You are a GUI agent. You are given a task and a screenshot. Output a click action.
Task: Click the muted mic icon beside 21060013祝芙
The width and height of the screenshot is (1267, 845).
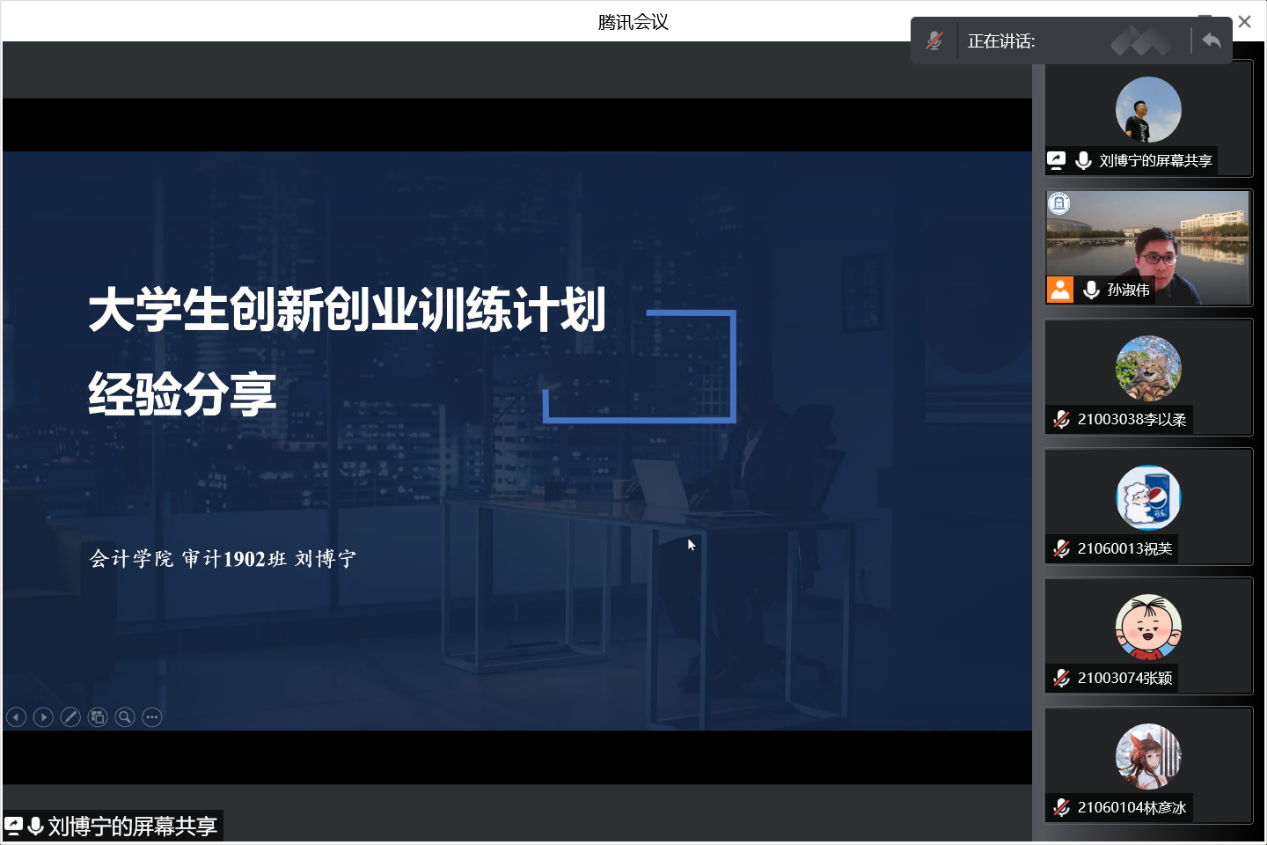(x=1061, y=548)
